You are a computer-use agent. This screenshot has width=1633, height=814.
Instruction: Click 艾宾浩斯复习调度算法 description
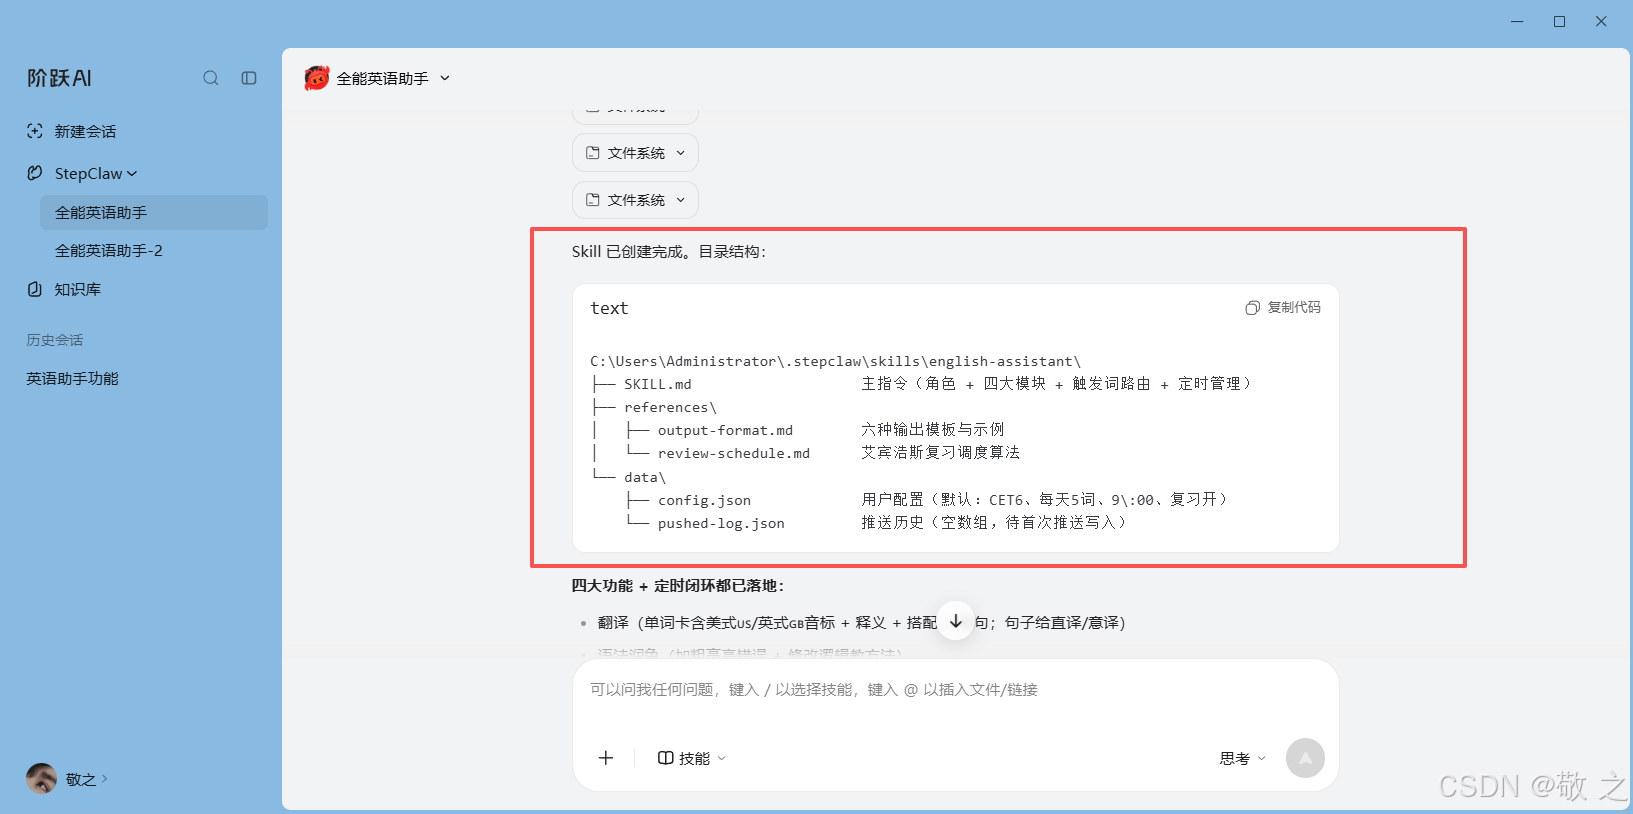[941, 453]
